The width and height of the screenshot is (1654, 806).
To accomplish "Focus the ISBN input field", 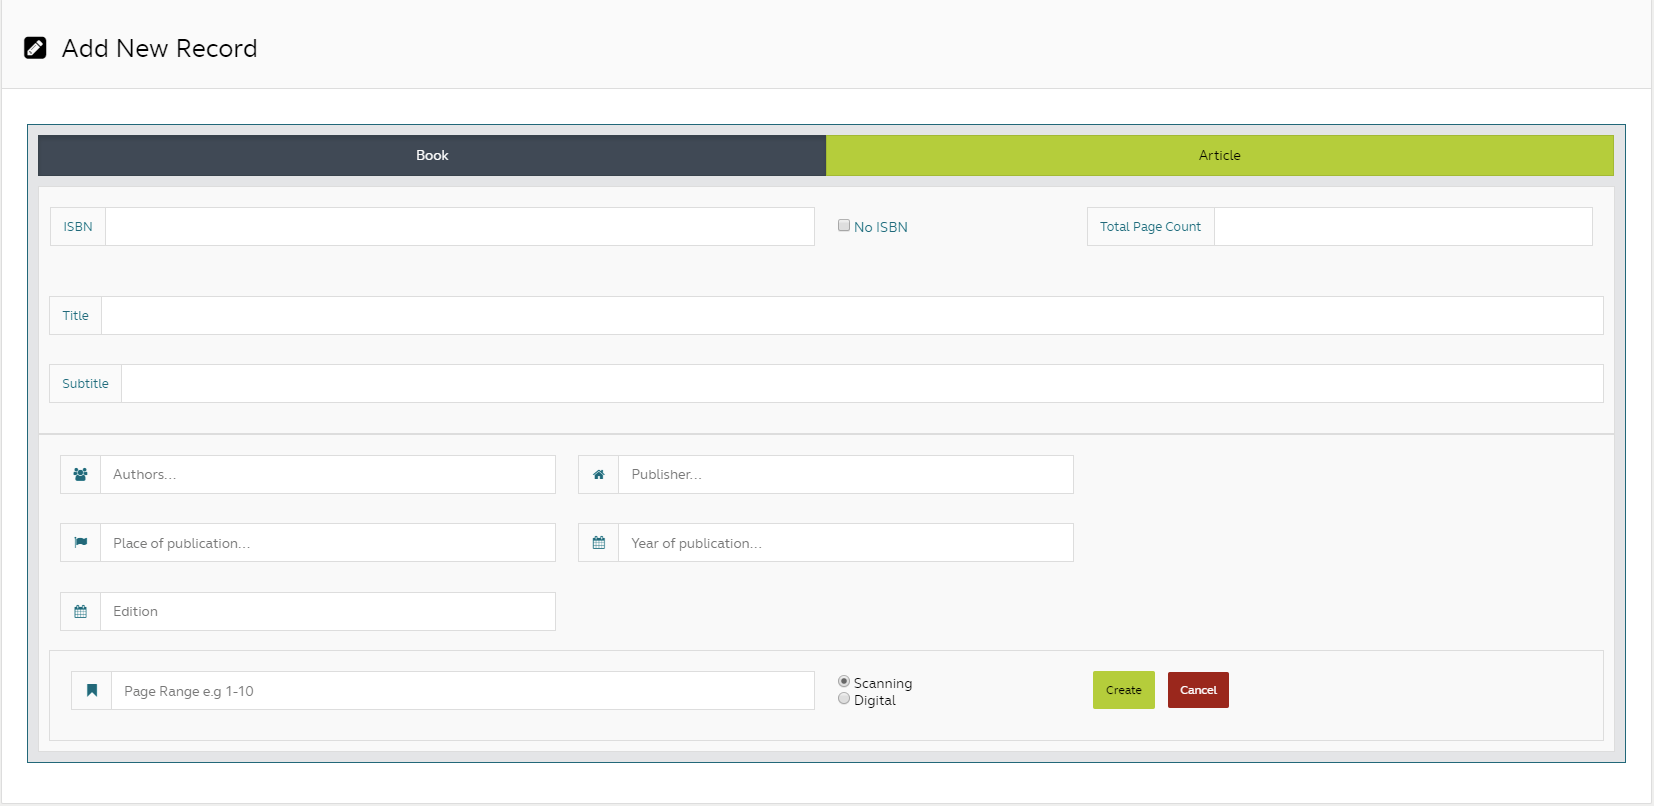I will pos(459,227).
